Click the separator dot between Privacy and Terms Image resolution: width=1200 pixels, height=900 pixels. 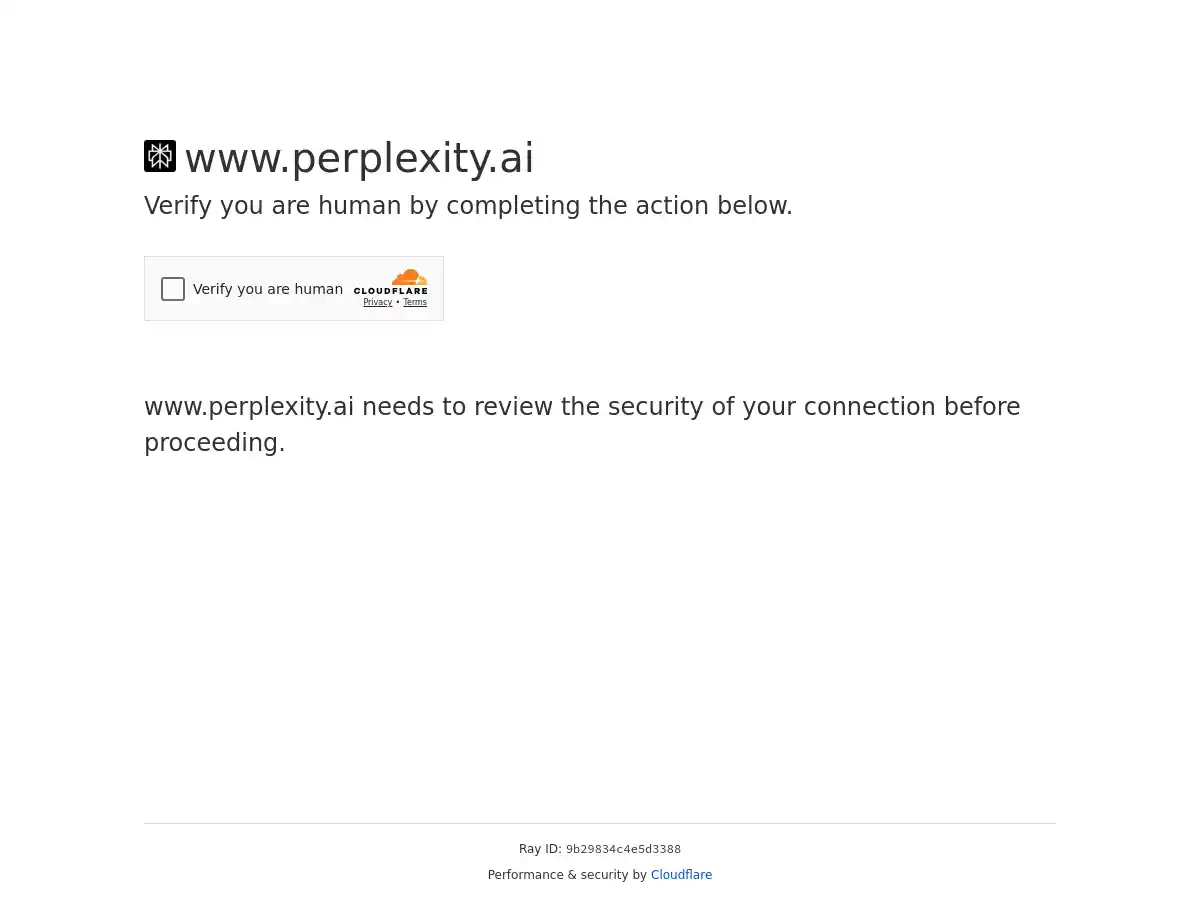397,302
